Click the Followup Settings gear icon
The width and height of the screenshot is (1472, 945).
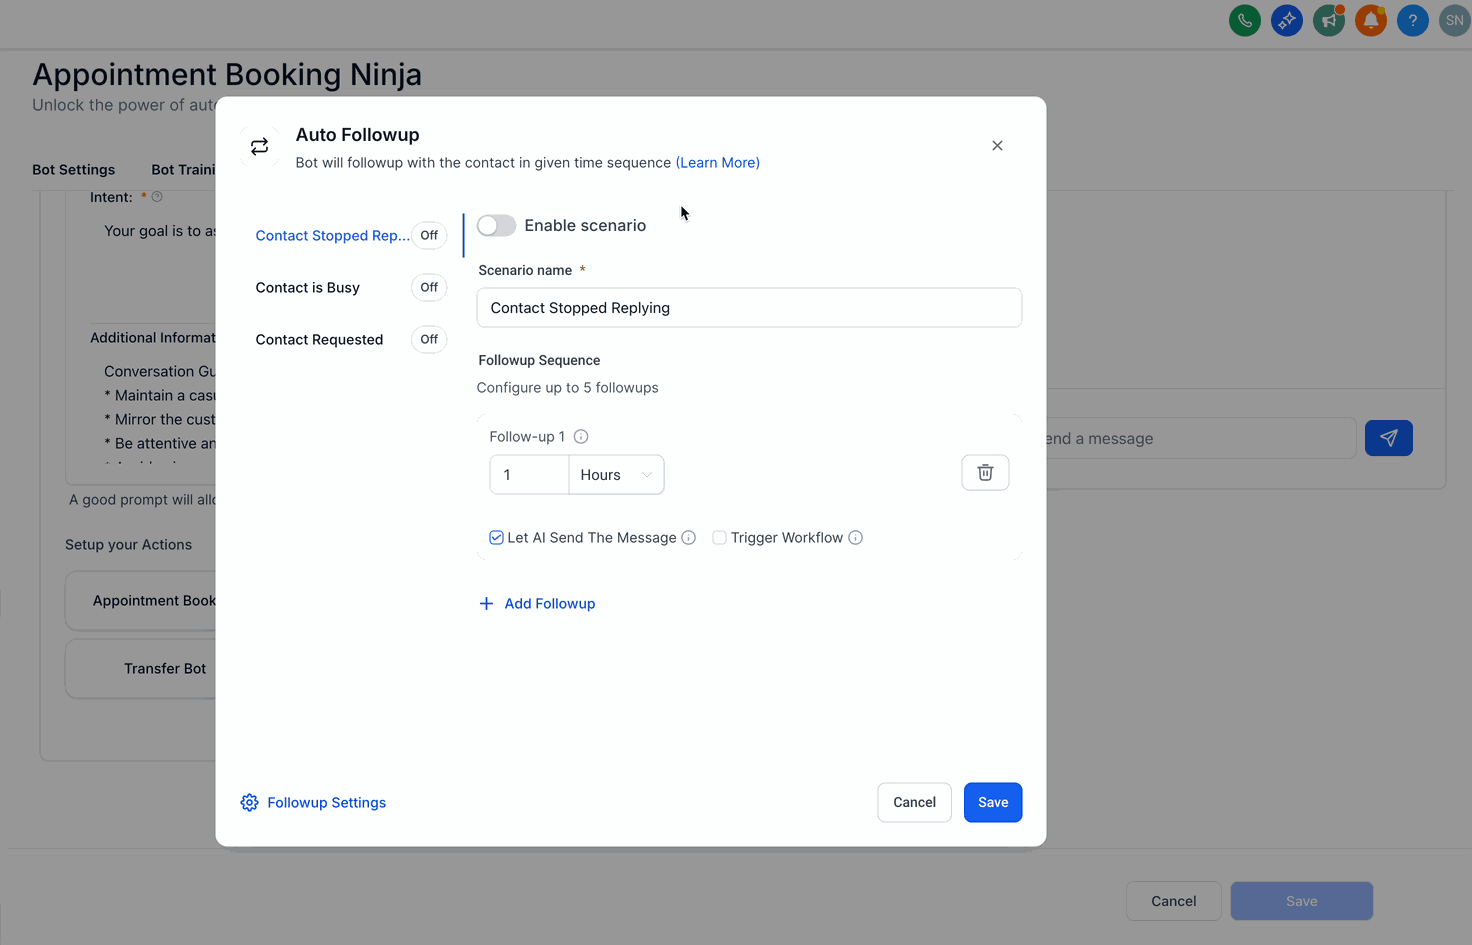(x=249, y=803)
